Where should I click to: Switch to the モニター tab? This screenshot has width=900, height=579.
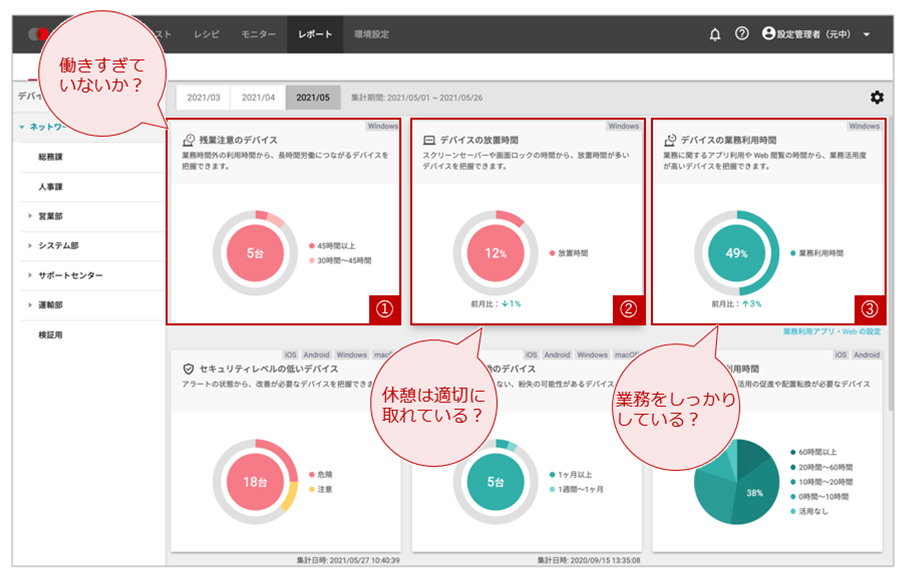click(257, 33)
